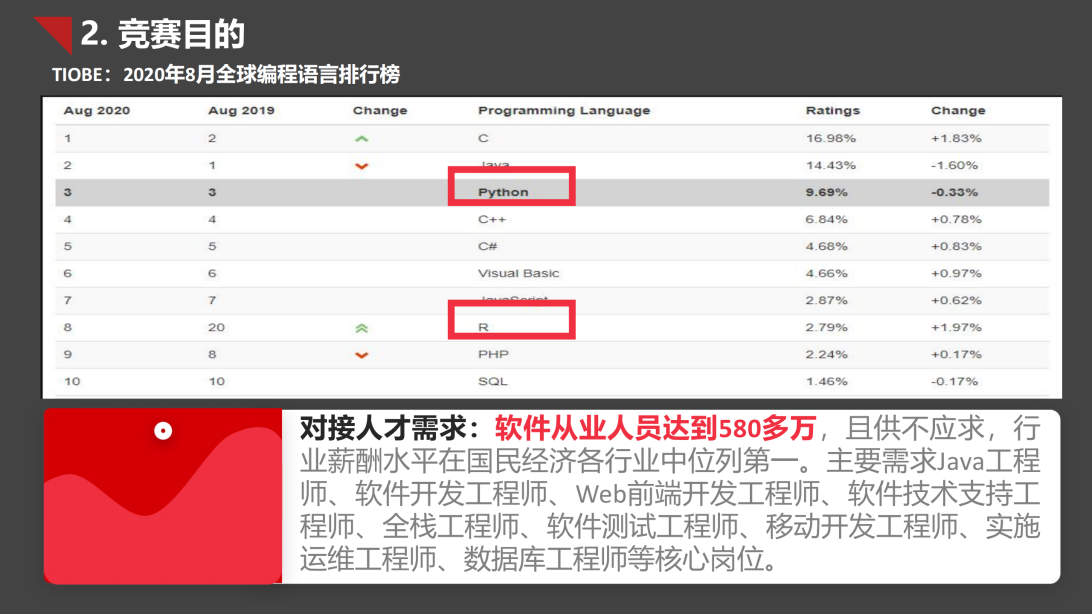Image resolution: width=1092 pixels, height=614 pixels.
Task: Click the rating "6.84%"
Action: (x=827, y=219)
